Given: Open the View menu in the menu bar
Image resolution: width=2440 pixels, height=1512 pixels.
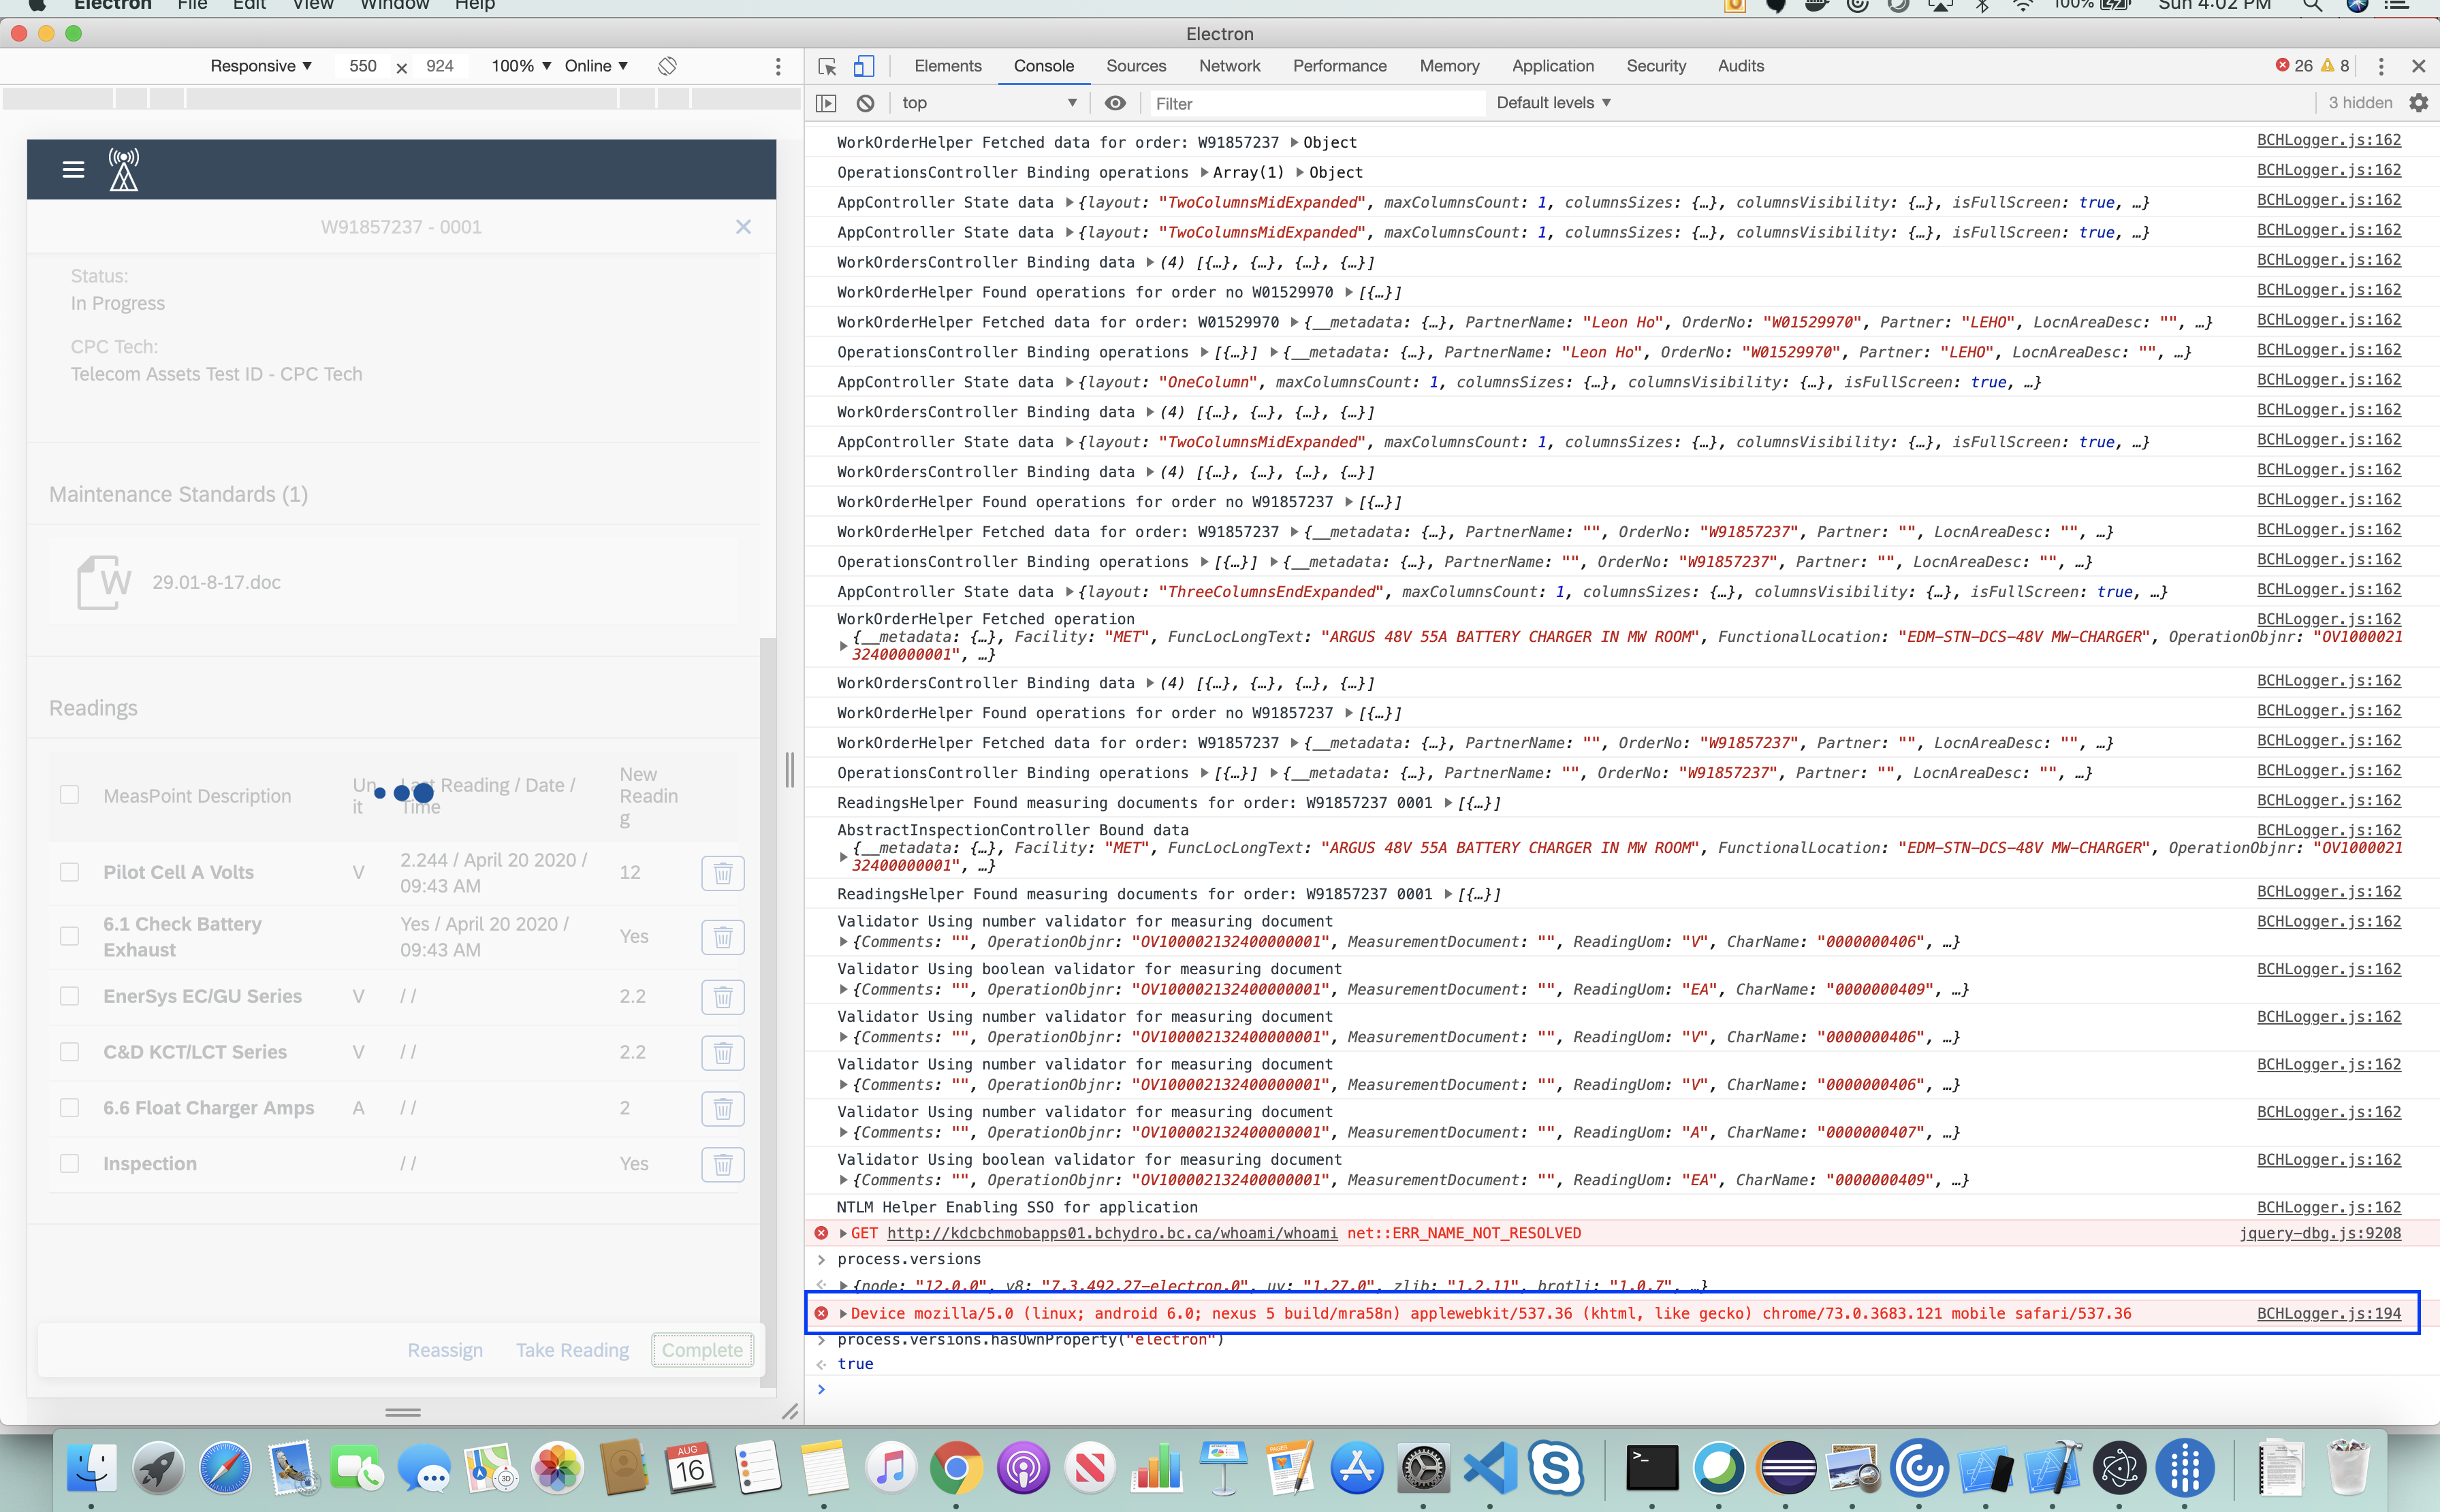Looking at the screenshot, I should click(x=313, y=6).
